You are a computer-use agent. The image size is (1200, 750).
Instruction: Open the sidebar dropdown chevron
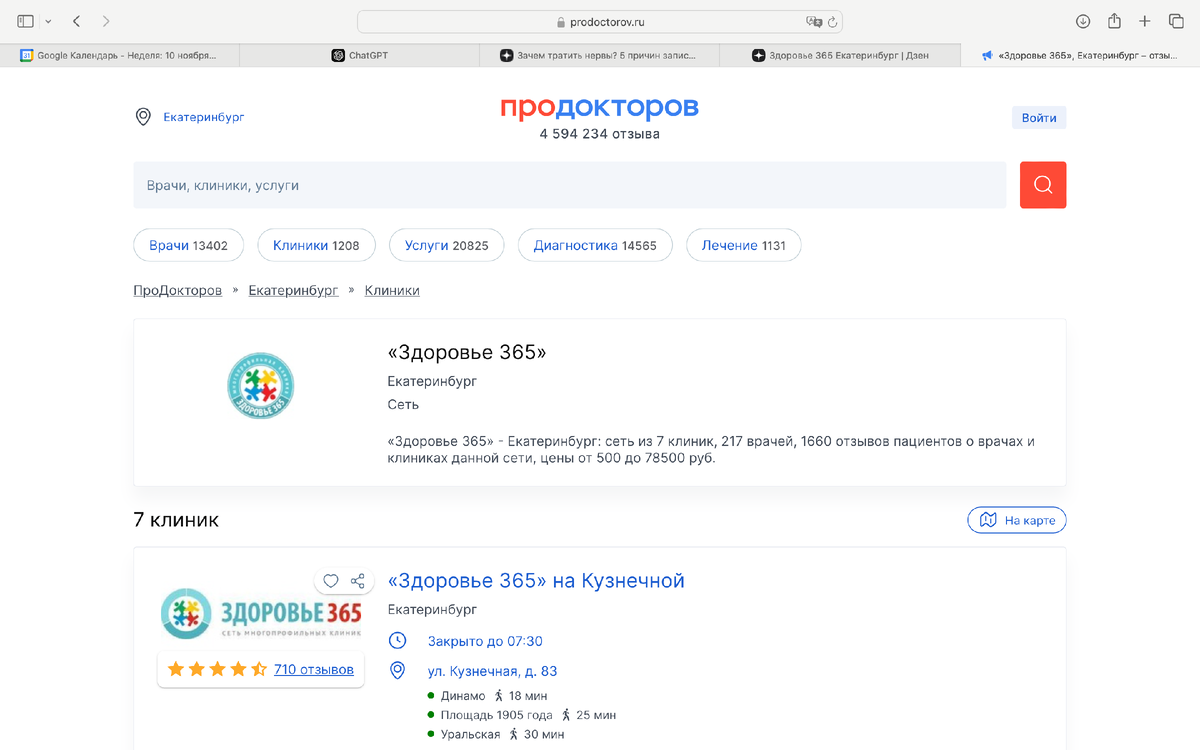click(x=46, y=20)
